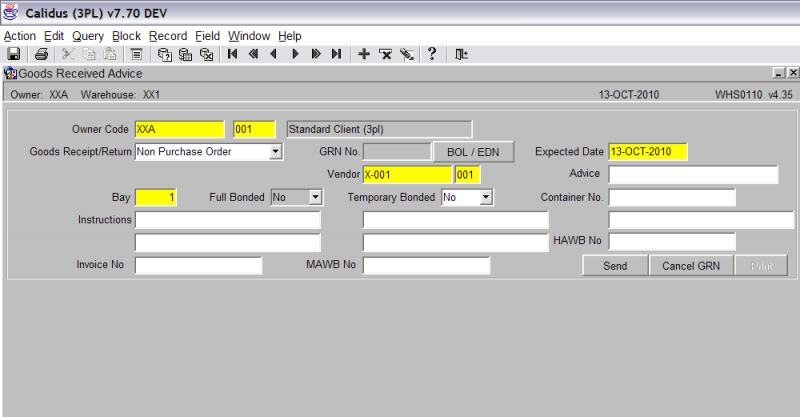Image resolution: width=800 pixels, height=417 pixels.
Task: Click the Print icon in toolbar
Action: 41,54
